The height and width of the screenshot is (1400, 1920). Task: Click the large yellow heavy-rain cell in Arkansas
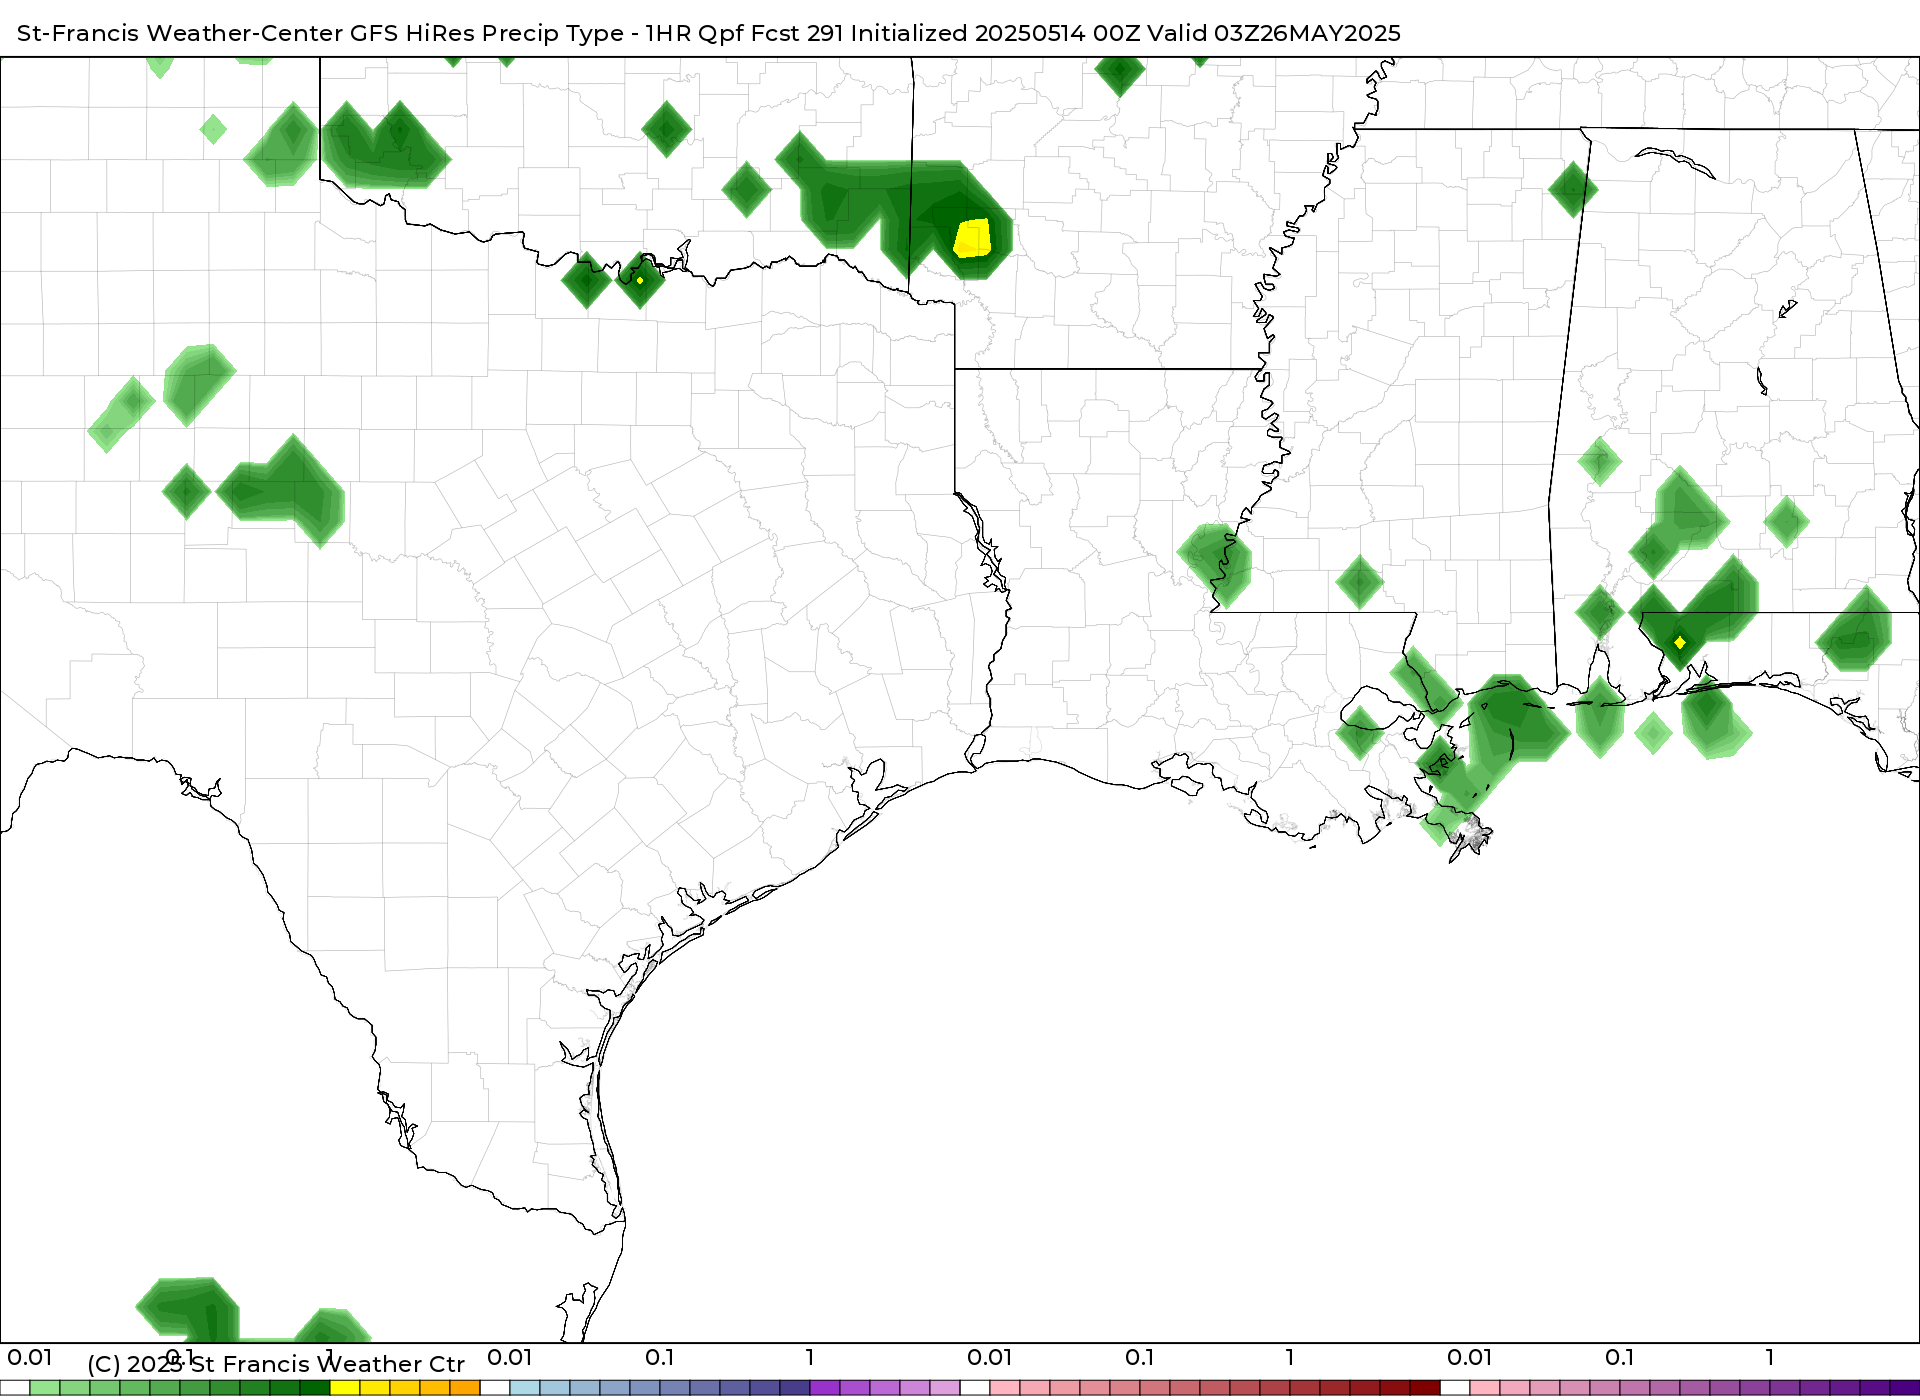click(972, 238)
